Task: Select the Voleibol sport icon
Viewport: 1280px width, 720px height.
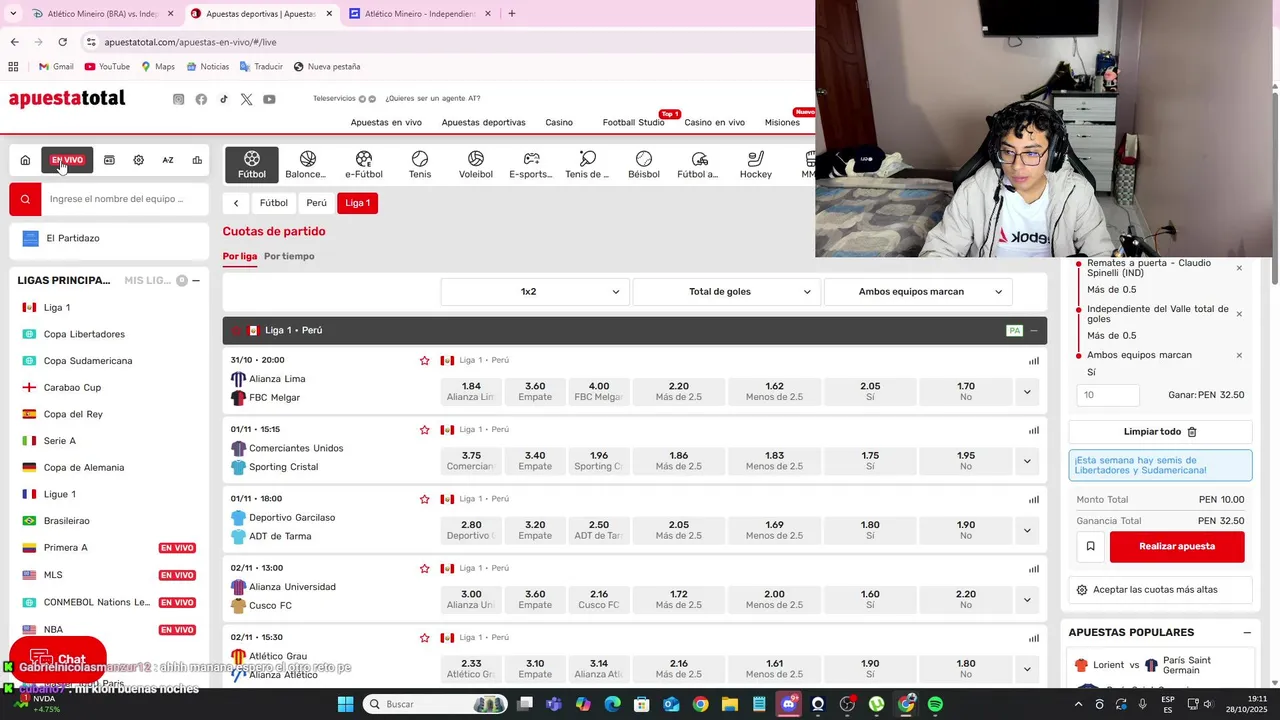Action: (x=476, y=165)
